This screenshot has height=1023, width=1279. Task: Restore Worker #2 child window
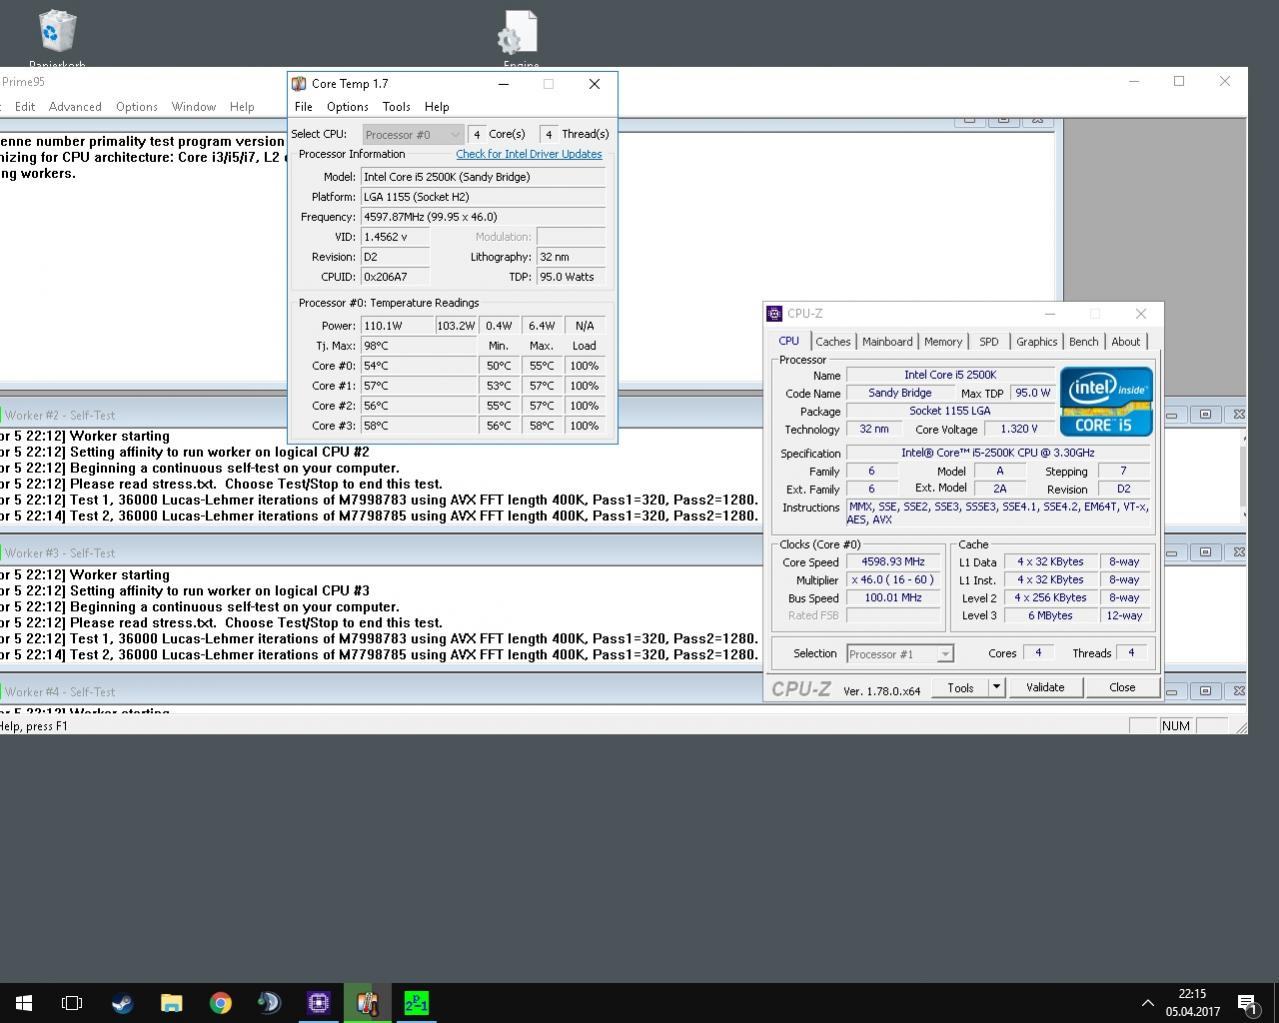click(x=1205, y=414)
